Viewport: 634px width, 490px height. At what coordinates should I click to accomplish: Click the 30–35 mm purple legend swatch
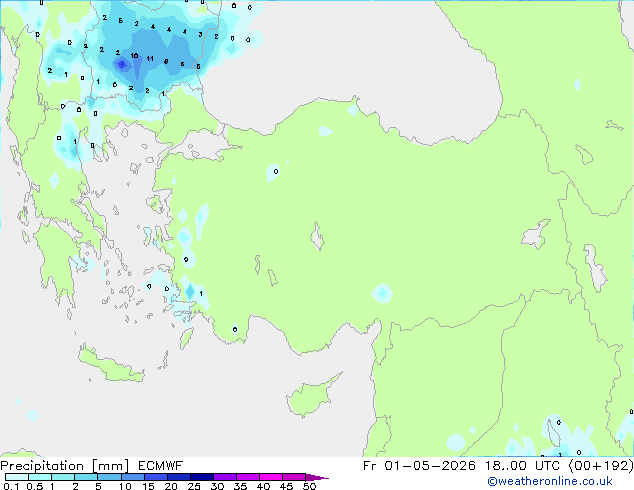pyautogui.click(x=225, y=477)
